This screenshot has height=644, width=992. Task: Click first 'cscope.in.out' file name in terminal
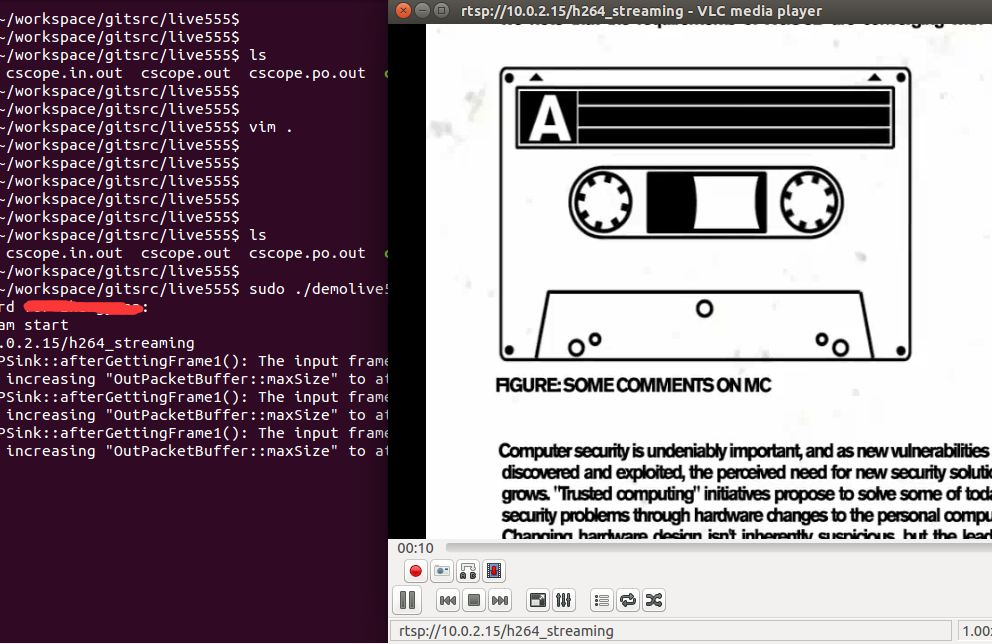(64, 73)
